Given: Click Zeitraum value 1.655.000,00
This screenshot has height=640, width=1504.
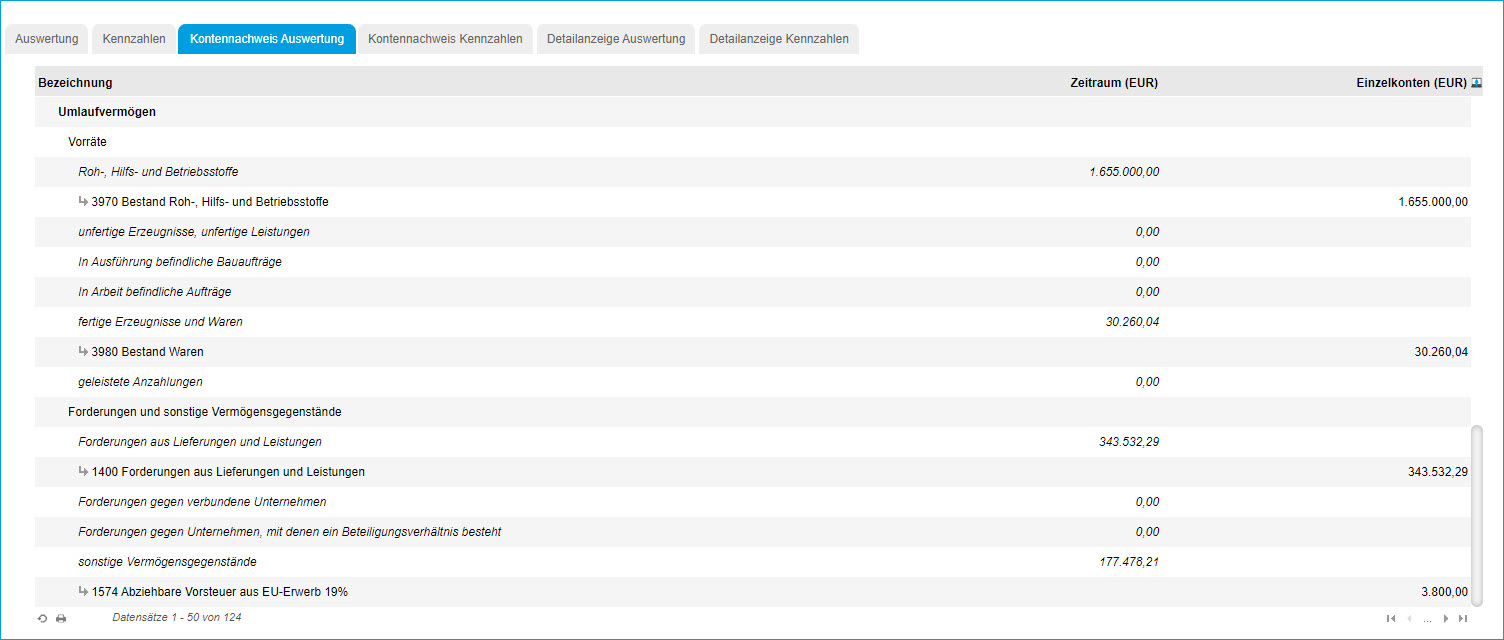Looking at the screenshot, I should [1124, 172].
